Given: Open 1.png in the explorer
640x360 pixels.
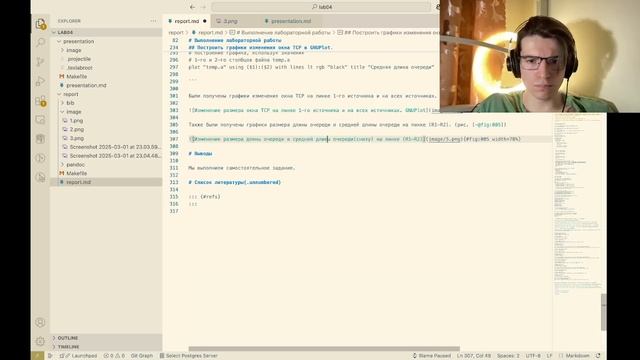Looking at the screenshot, I should pos(76,121).
